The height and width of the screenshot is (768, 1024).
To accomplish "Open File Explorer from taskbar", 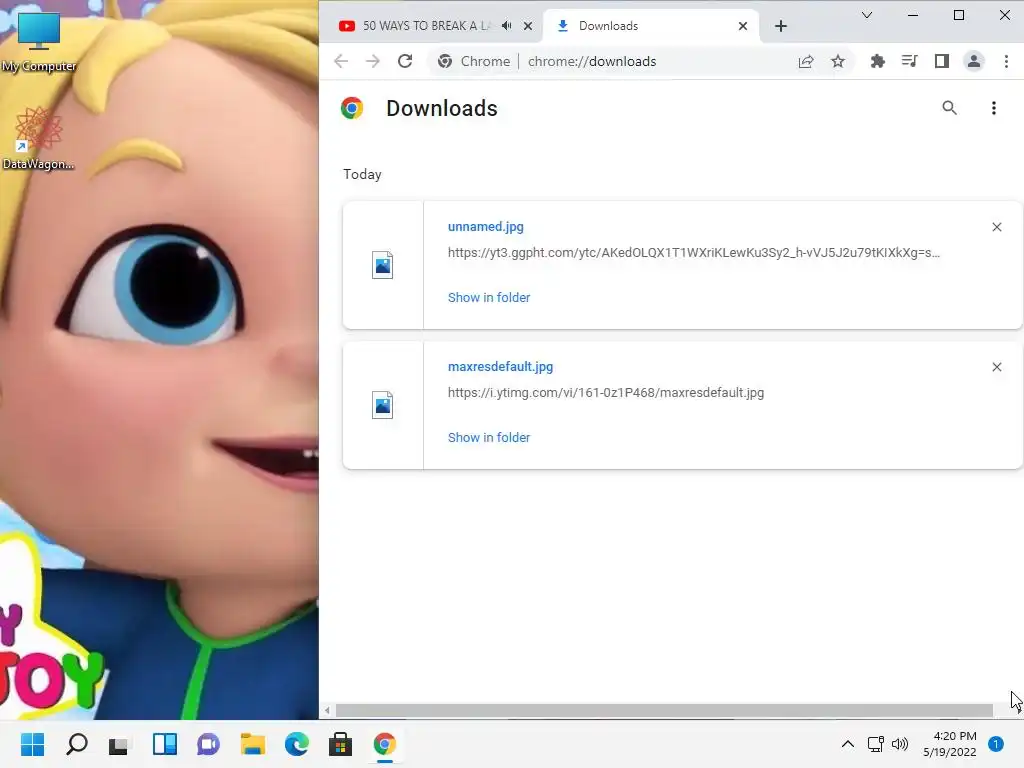I will (x=252, y=744).
